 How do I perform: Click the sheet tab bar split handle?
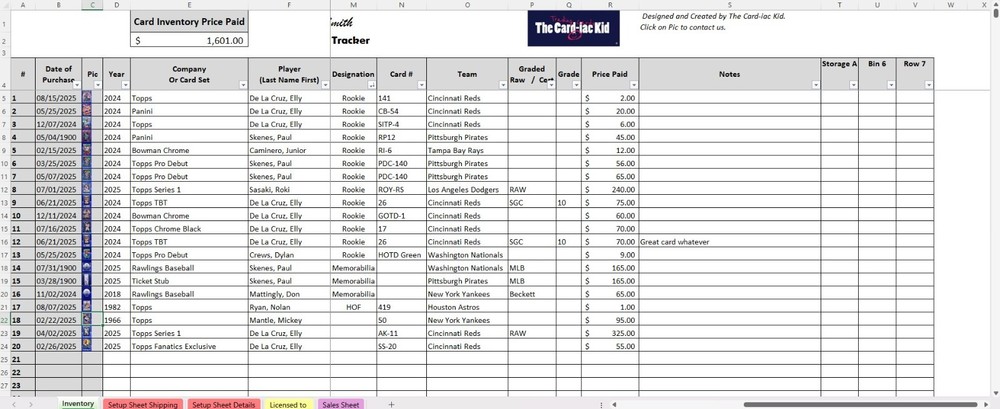601,405
